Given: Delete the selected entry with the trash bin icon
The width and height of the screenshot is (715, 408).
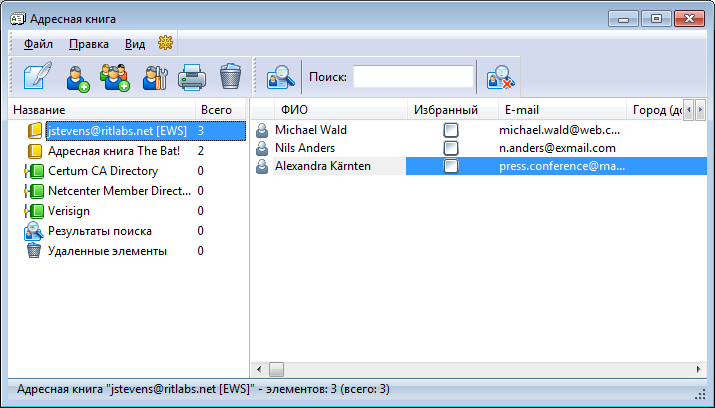Looking at the screenshot, I should [x=230, y=76].
